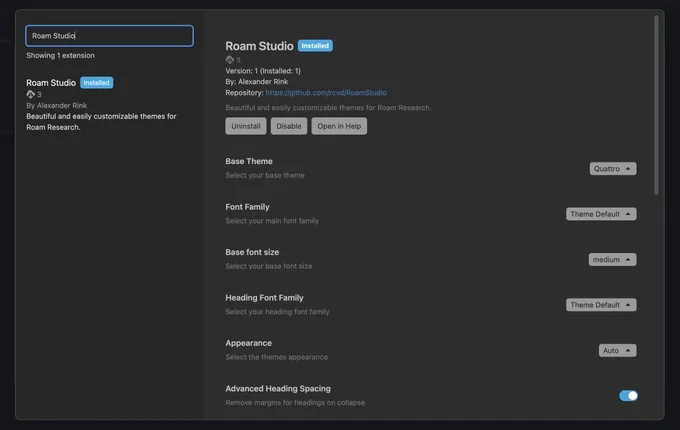Click 'By Alexander Rink' in extension list
Image resolution: width=680 pixels, height=430 pixels.
56,105
